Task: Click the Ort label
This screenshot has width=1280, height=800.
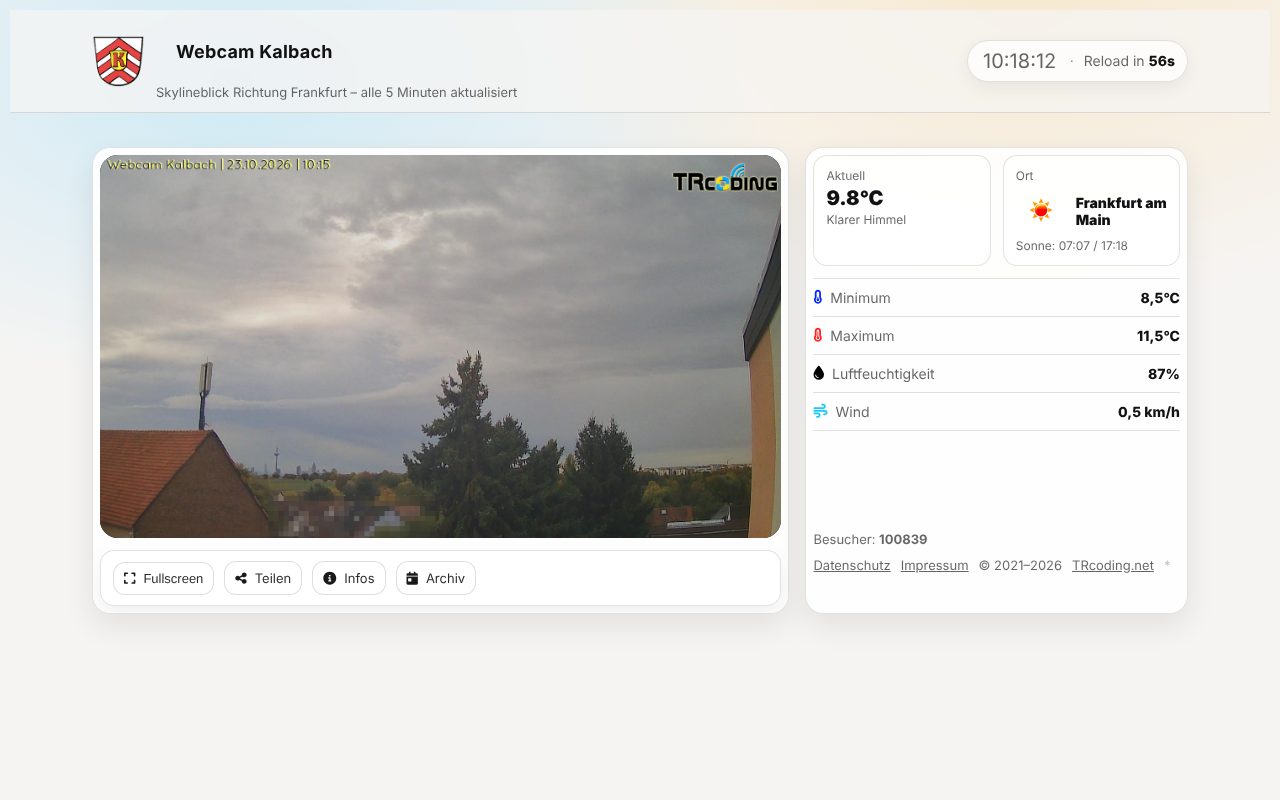Action: coord(1025,176)
